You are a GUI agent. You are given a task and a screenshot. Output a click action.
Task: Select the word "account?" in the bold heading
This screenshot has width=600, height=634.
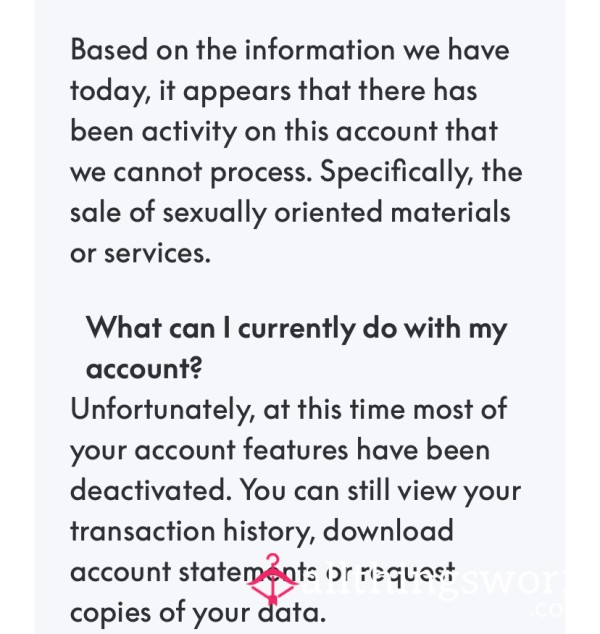coord(144,368)
